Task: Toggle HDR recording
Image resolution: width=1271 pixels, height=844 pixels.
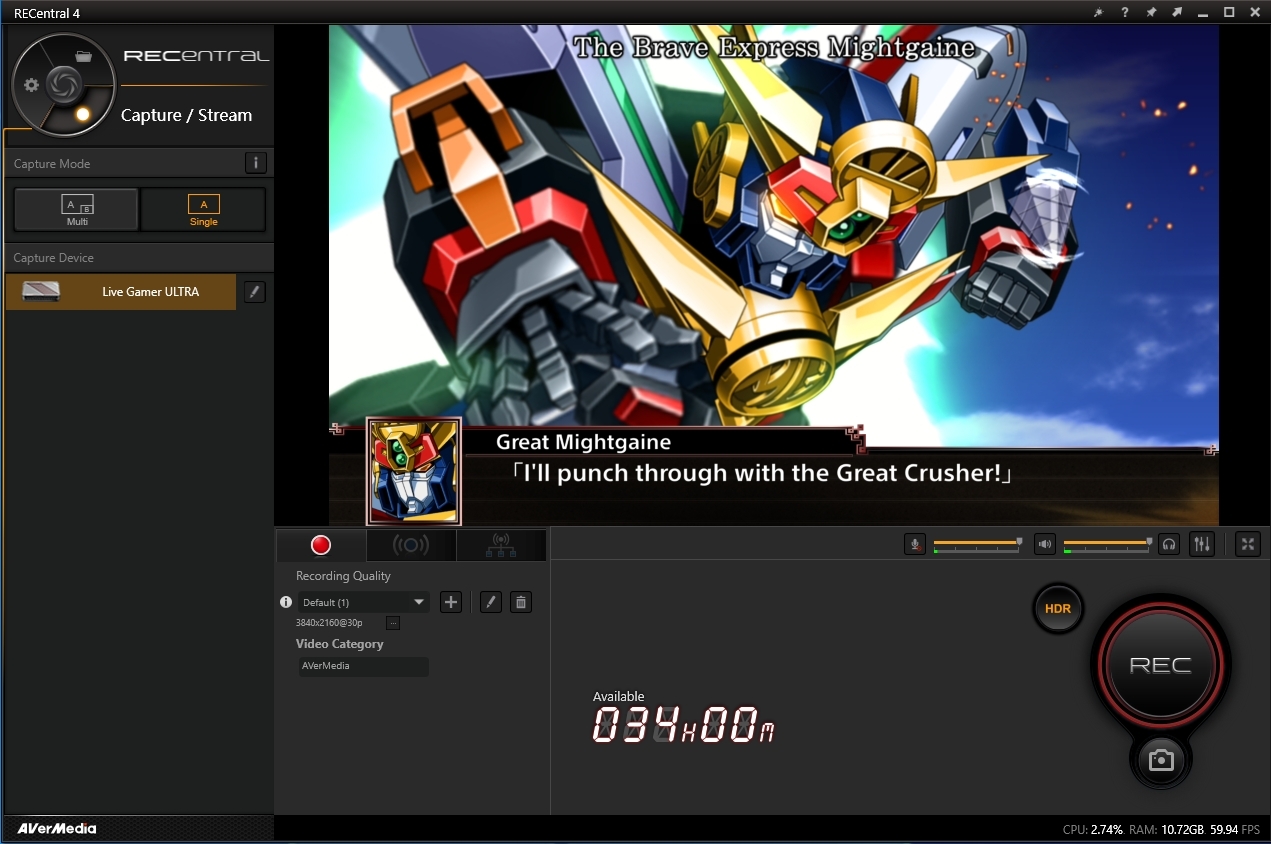Action: click(x=1058, y=609)
